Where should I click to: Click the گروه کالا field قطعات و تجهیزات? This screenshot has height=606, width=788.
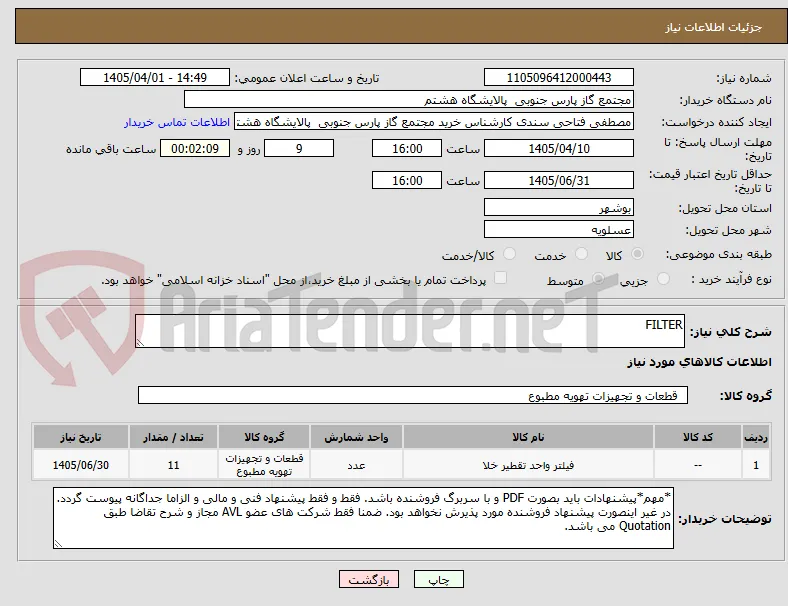[x=413, y=395]
